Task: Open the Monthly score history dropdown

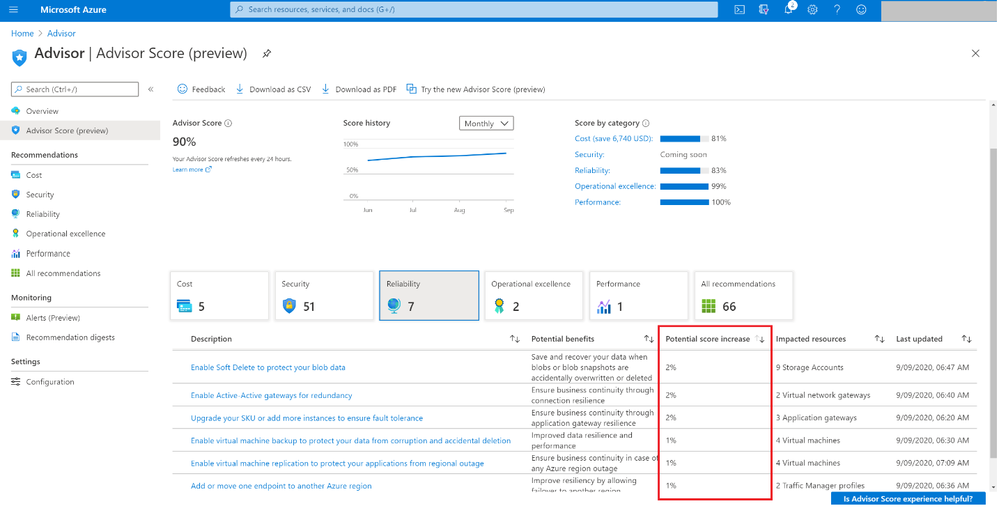Action: pyautogui.click(x=486, y=124)
